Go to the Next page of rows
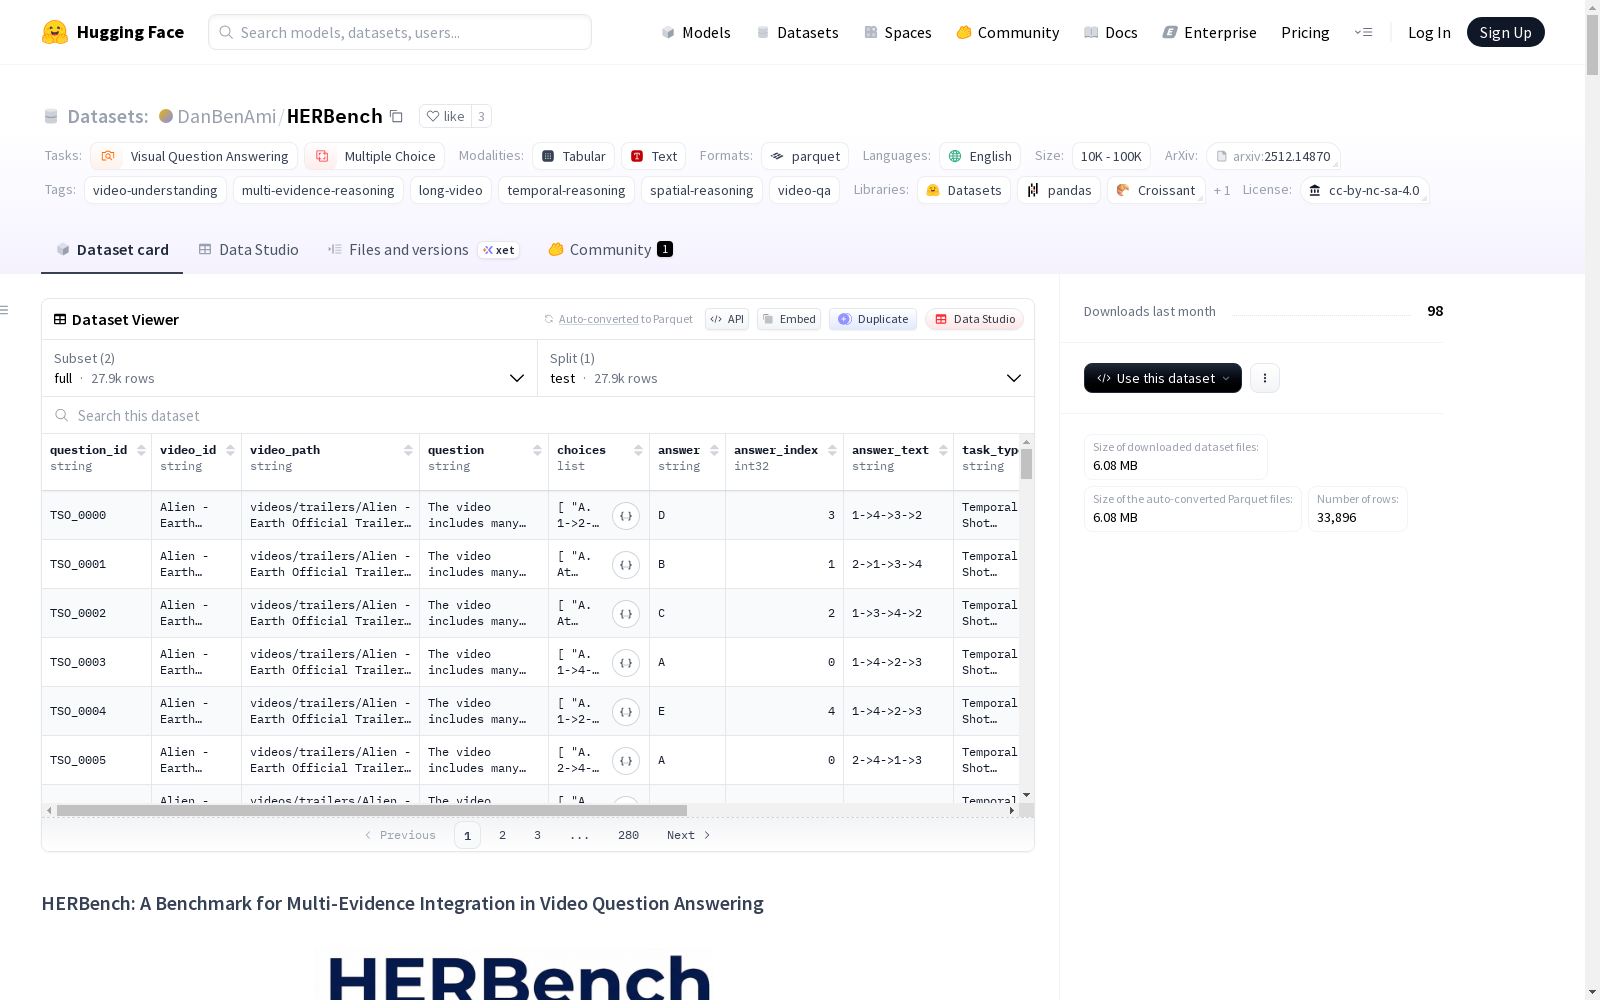1600x1000 pixels. pos(689,835)
